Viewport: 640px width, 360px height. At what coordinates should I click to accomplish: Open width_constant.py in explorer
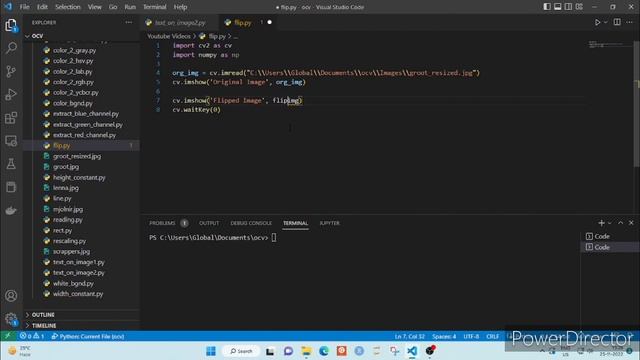(x=78, y=294)
